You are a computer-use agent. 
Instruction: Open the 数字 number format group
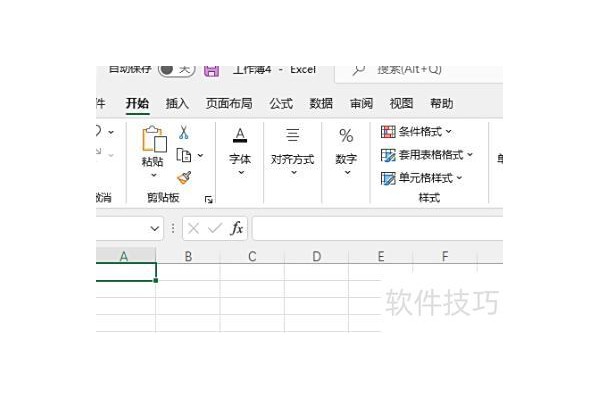[346, 152]
